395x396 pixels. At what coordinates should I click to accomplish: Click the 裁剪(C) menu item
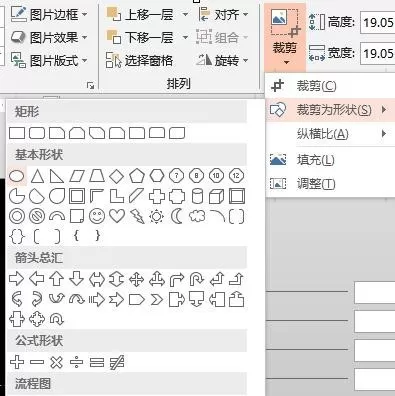[330, 86]
